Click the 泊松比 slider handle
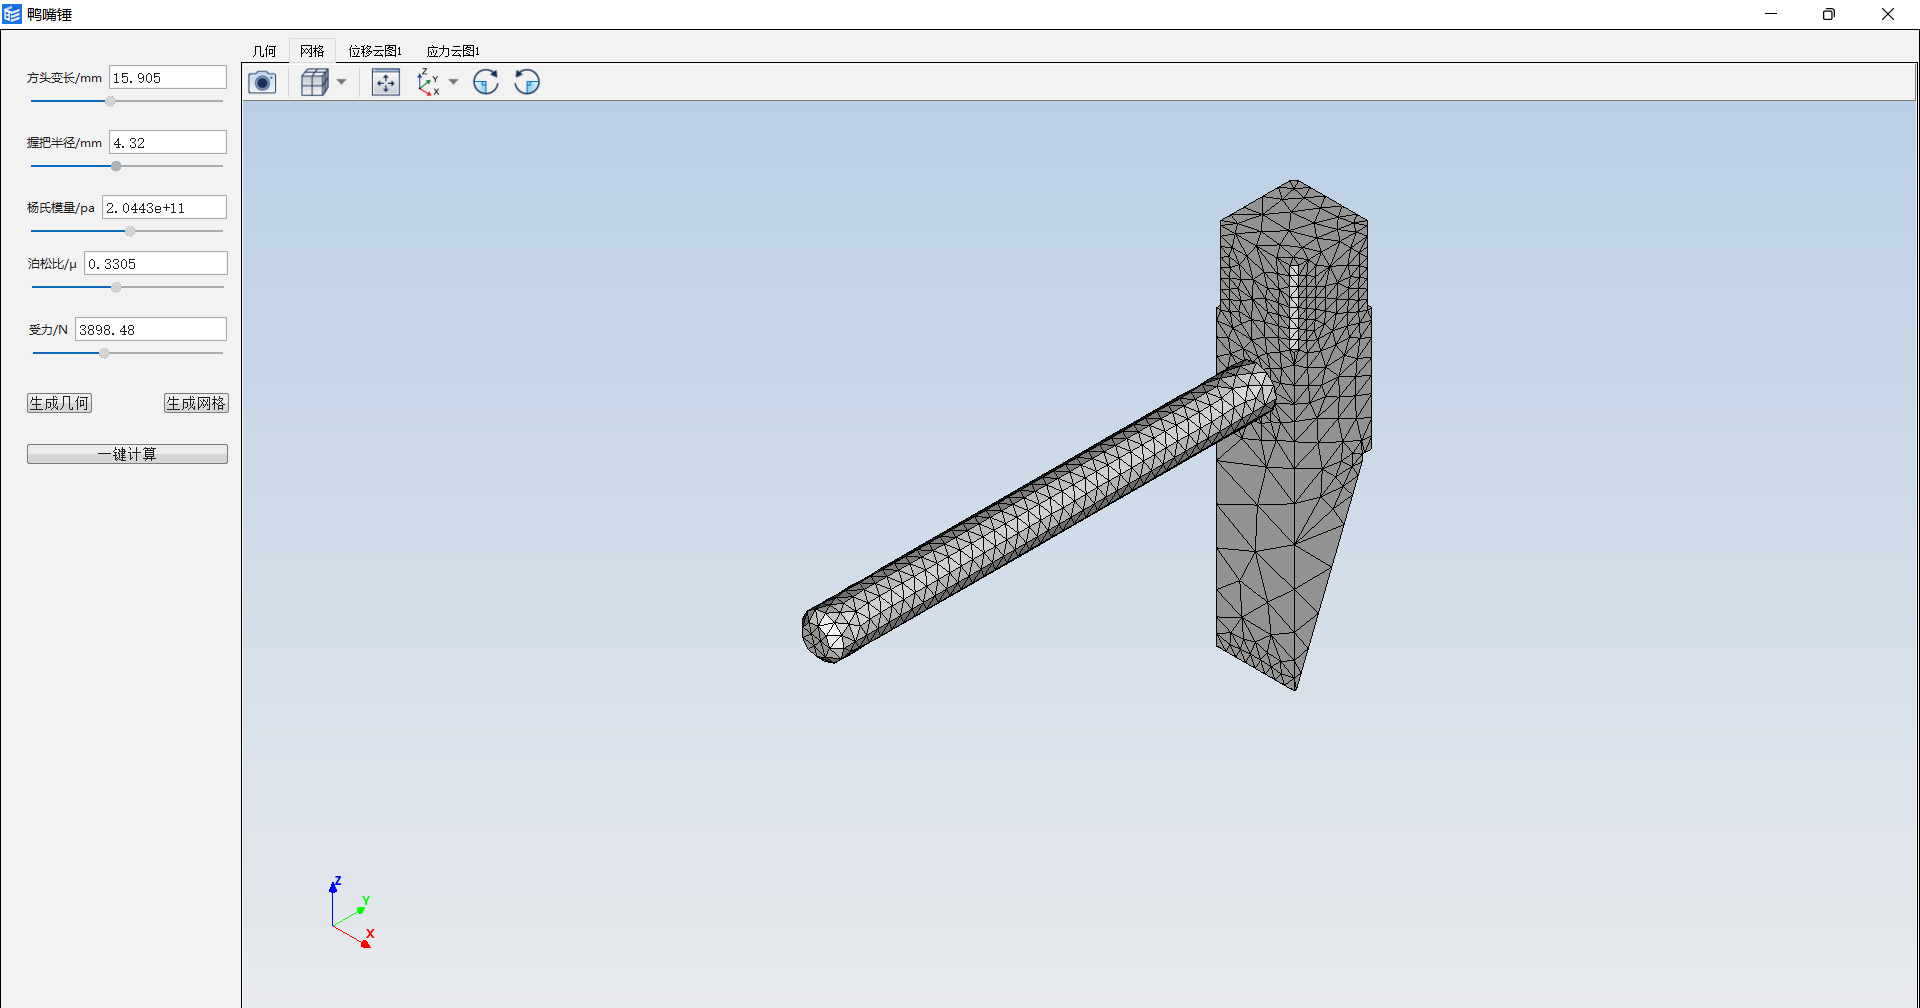1920x1008 pixels. coord(116,287)
